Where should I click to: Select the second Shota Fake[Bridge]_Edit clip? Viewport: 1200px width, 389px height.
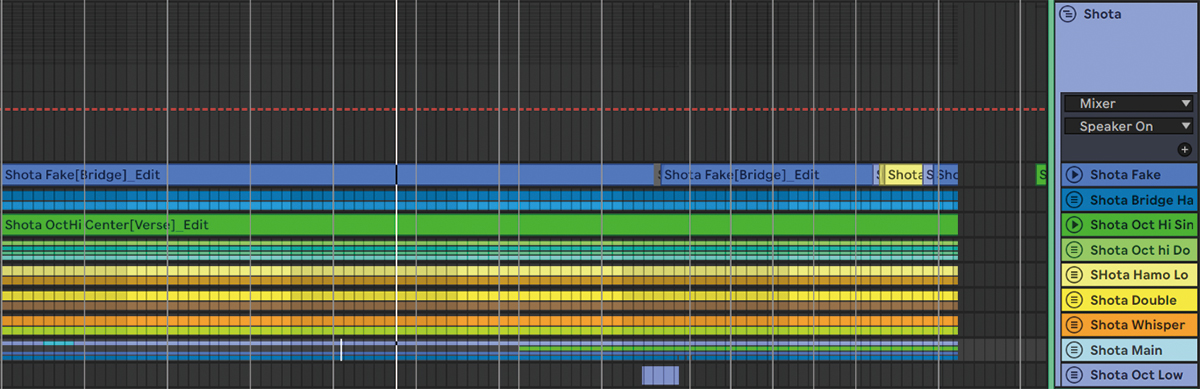[768, 175]
